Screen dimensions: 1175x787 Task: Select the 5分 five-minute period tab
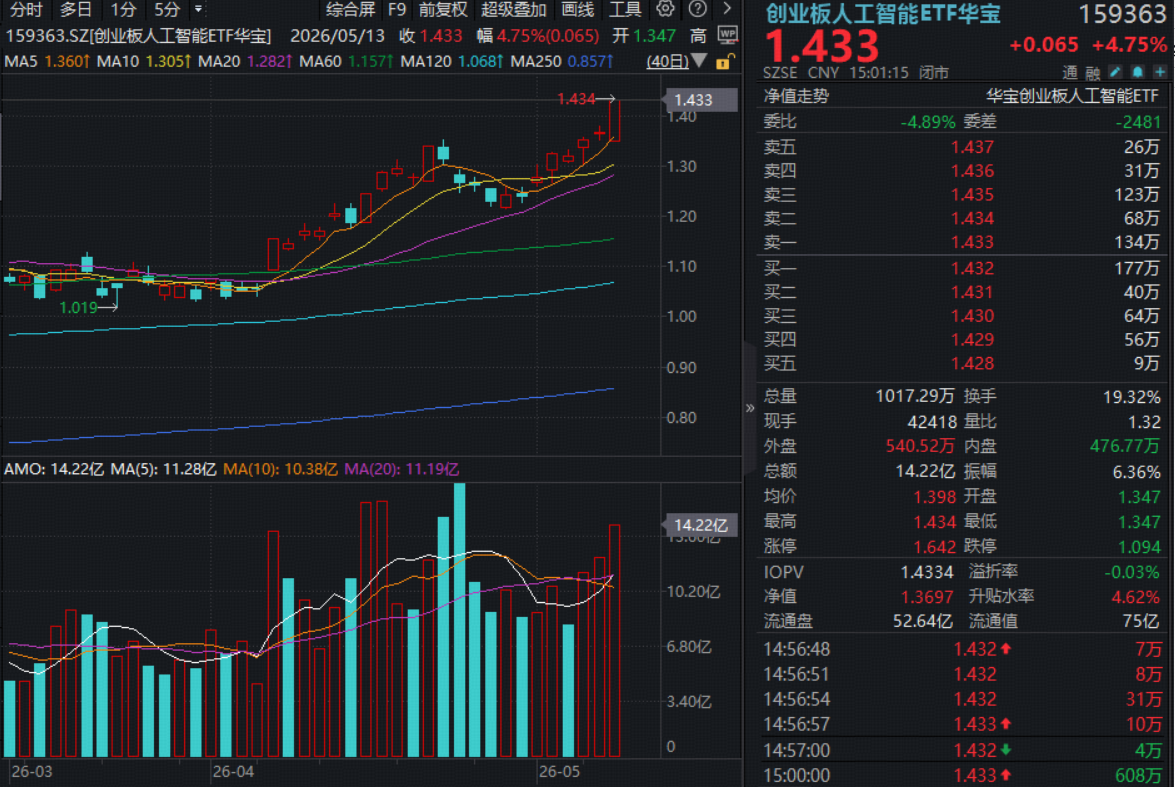tap(167, 10)
